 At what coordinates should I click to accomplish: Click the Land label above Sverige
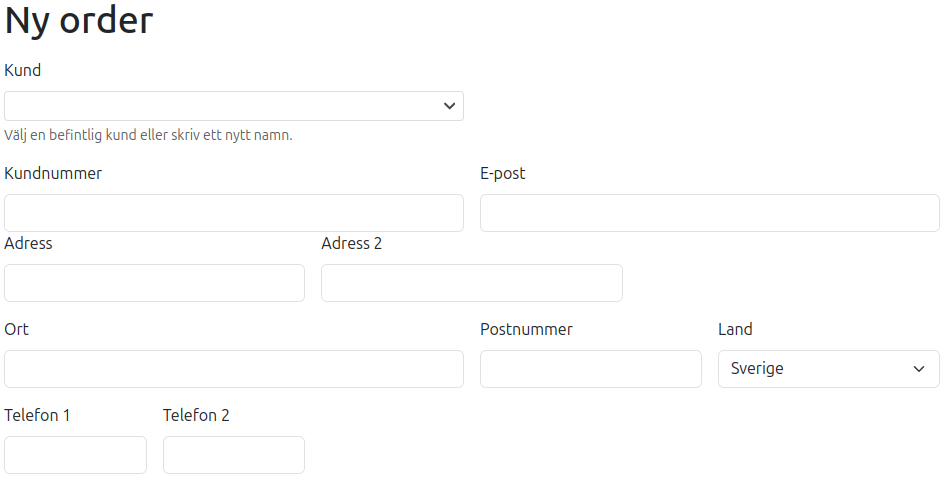pyautogui.click(x=735, y=329)
